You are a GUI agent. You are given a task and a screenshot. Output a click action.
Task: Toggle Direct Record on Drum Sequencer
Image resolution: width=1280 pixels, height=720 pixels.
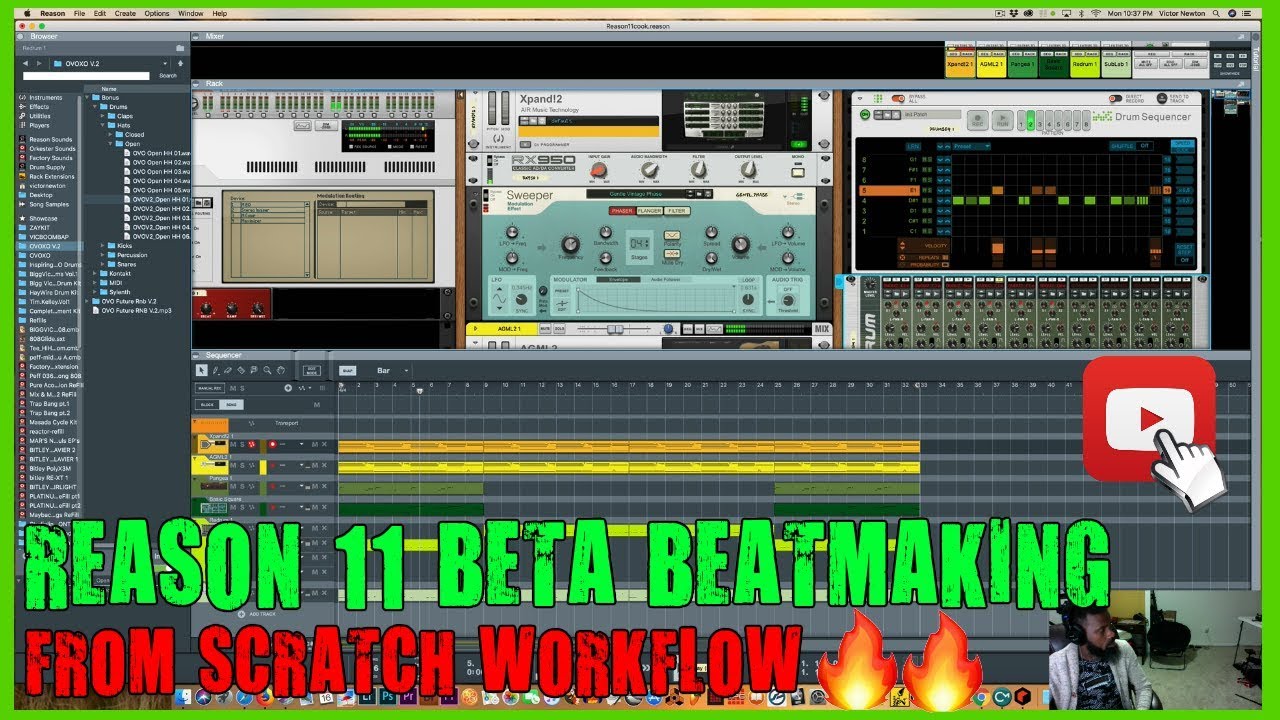tap(1115, 98)
